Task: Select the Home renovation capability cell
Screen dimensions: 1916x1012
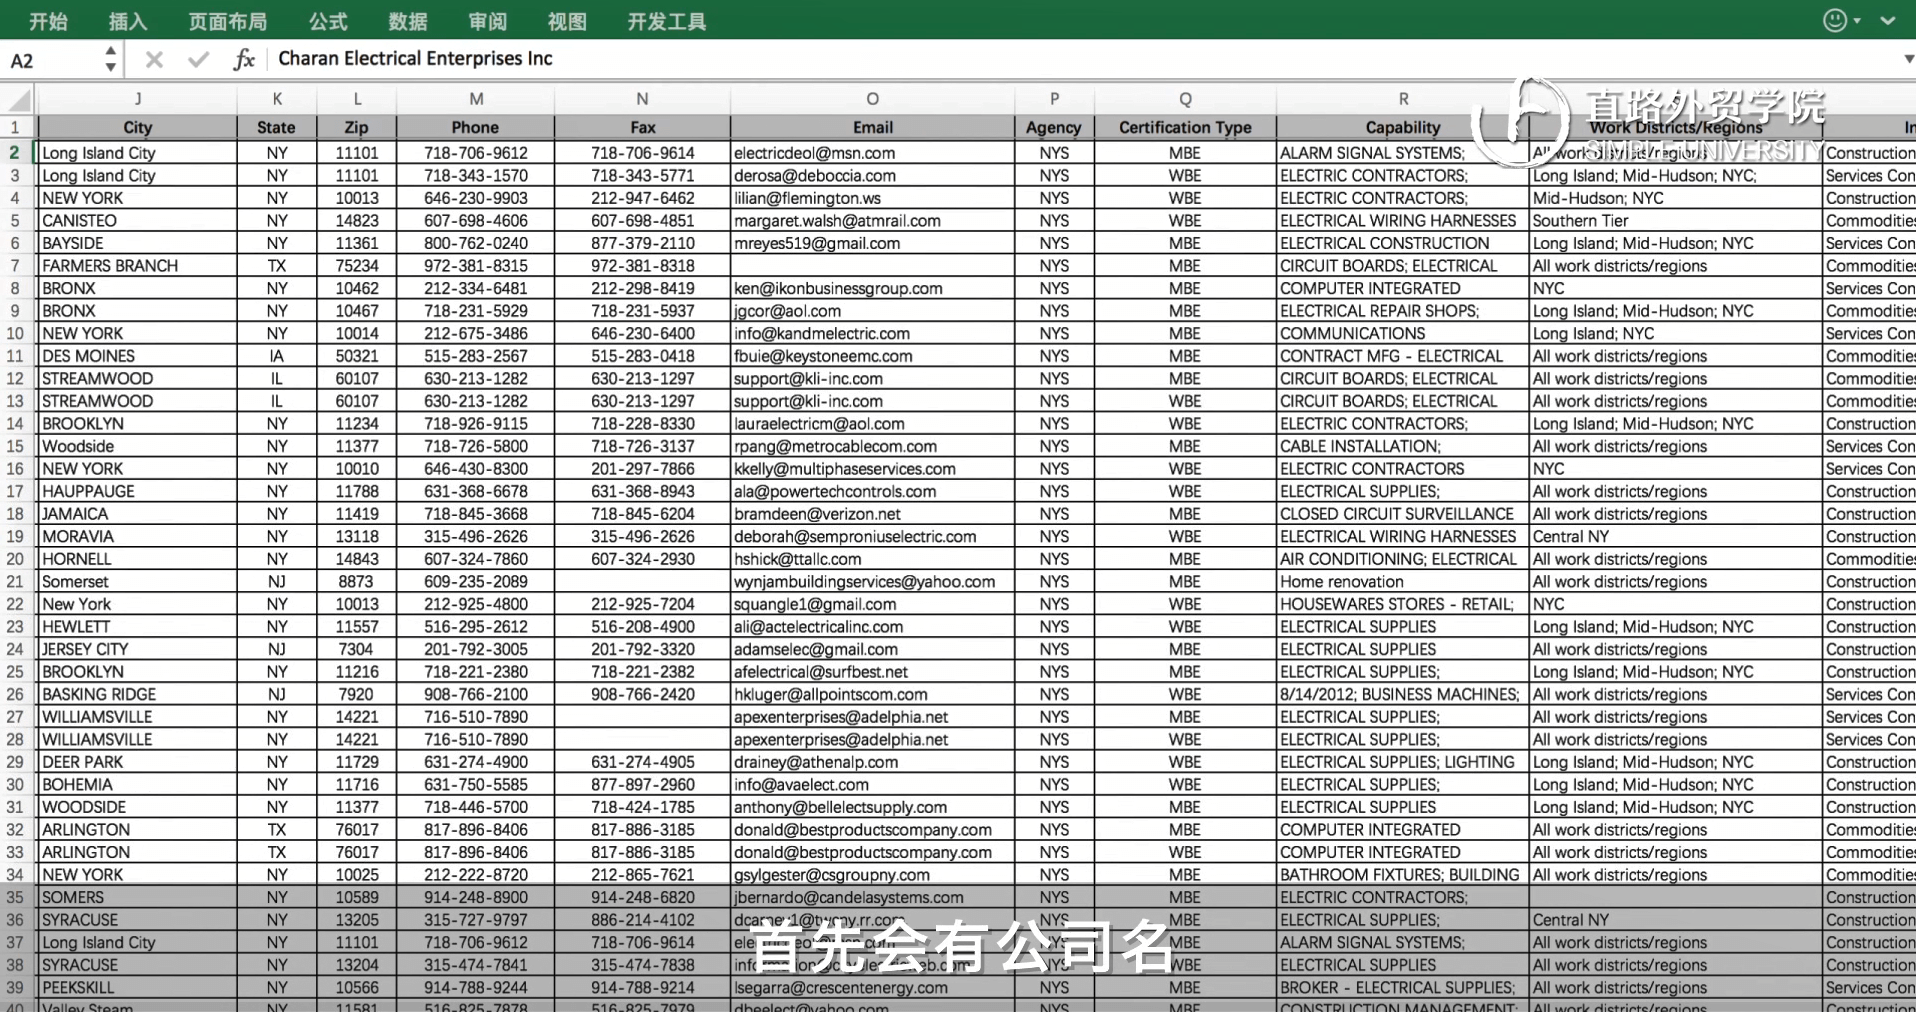Action: (1403, 582)
